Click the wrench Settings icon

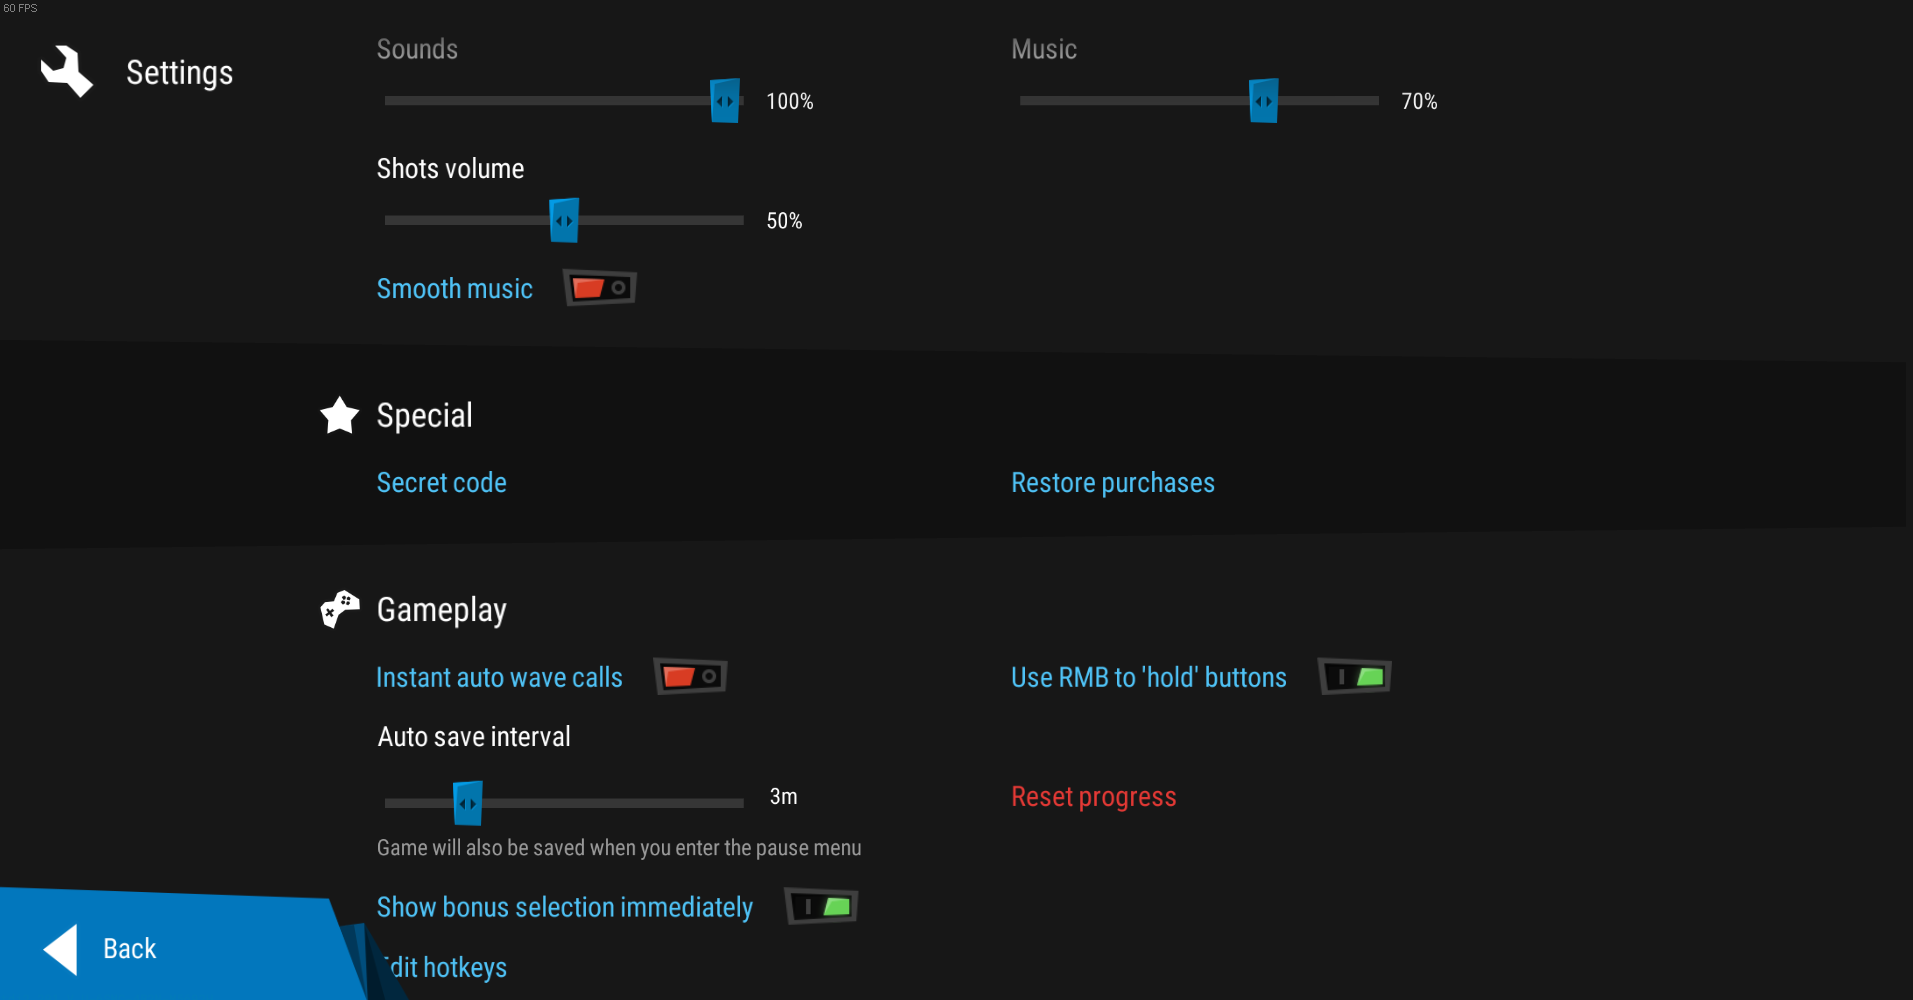[x=66, y=72]
